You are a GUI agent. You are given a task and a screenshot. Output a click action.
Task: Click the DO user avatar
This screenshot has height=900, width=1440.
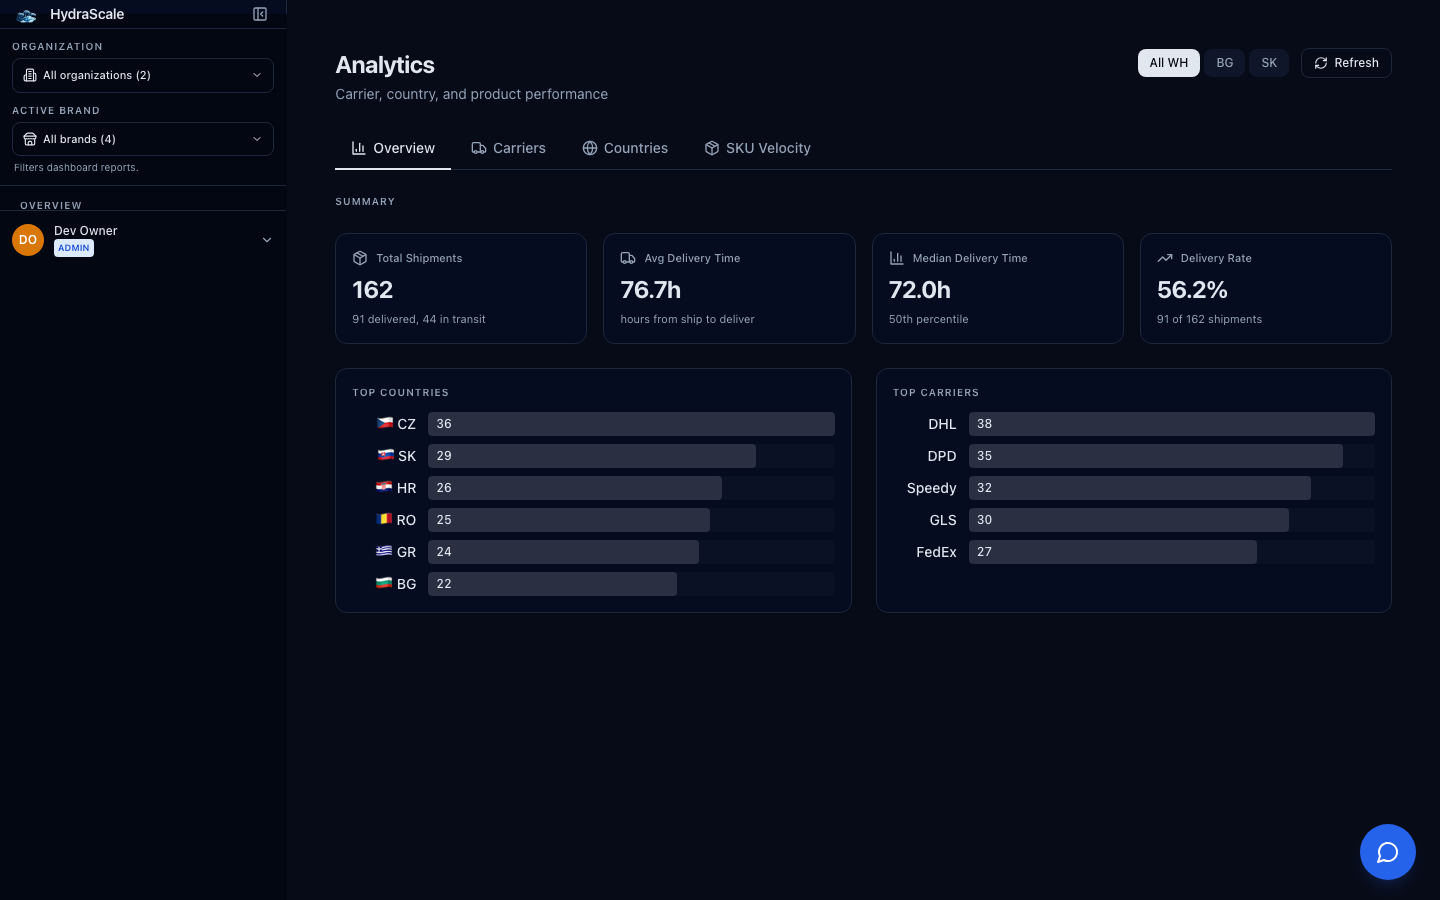pyautogui.click(x=28, y=240)
